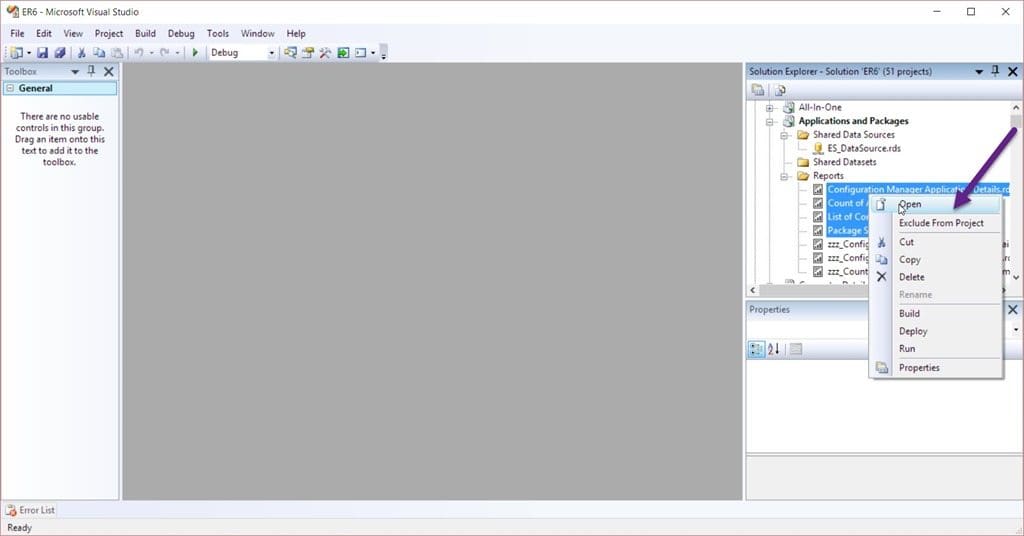Click the Toolbox hammer-and-wrench toolbar icon
The image size is (1024, 536).
pos(325,53)
